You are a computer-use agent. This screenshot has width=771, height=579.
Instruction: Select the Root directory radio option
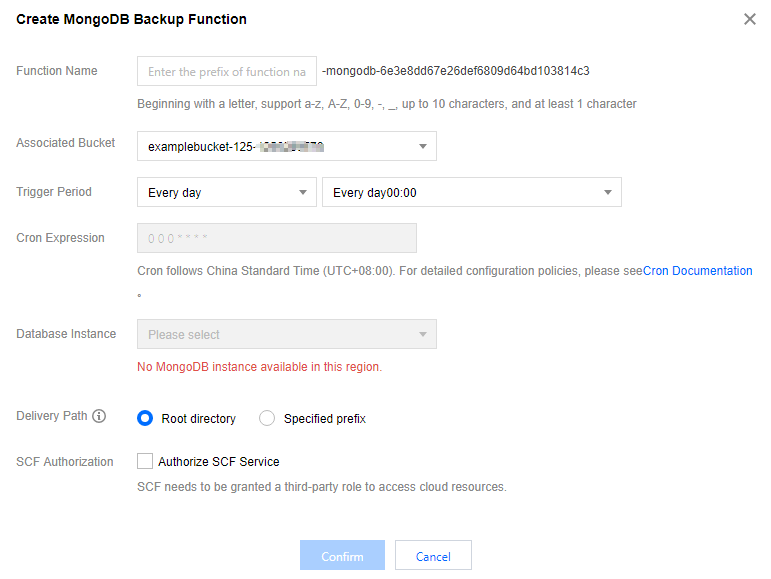[x=145, y=418]
